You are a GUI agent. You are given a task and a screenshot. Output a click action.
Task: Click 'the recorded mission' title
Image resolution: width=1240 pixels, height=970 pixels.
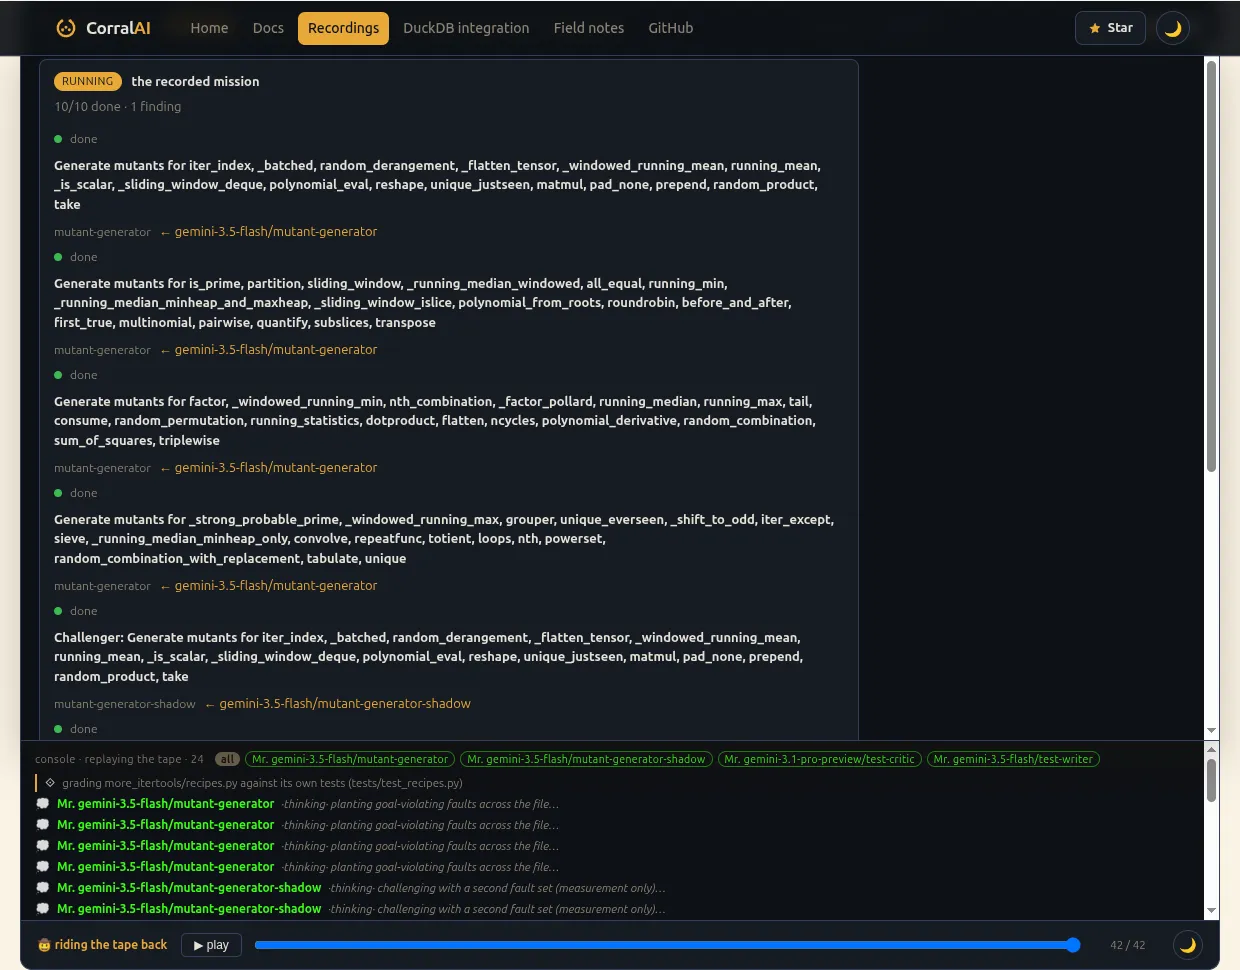(x=195, y=81)
